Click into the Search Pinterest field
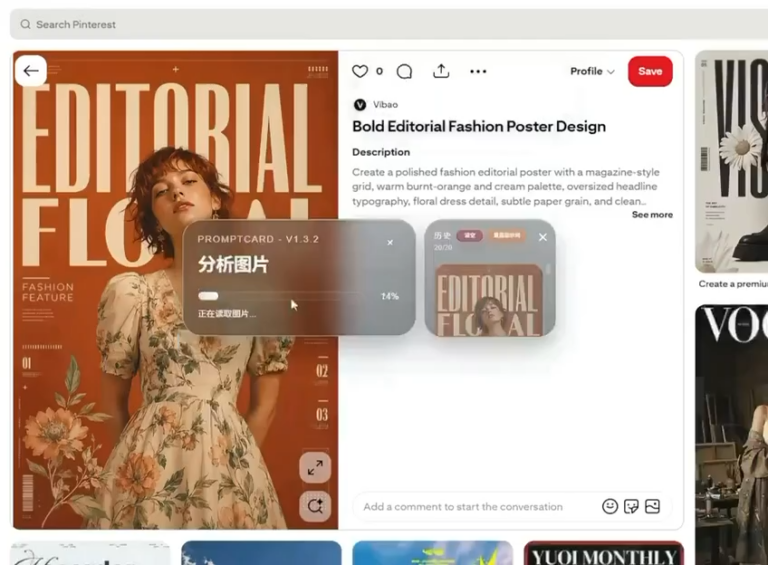 click(x=389, y=24)
